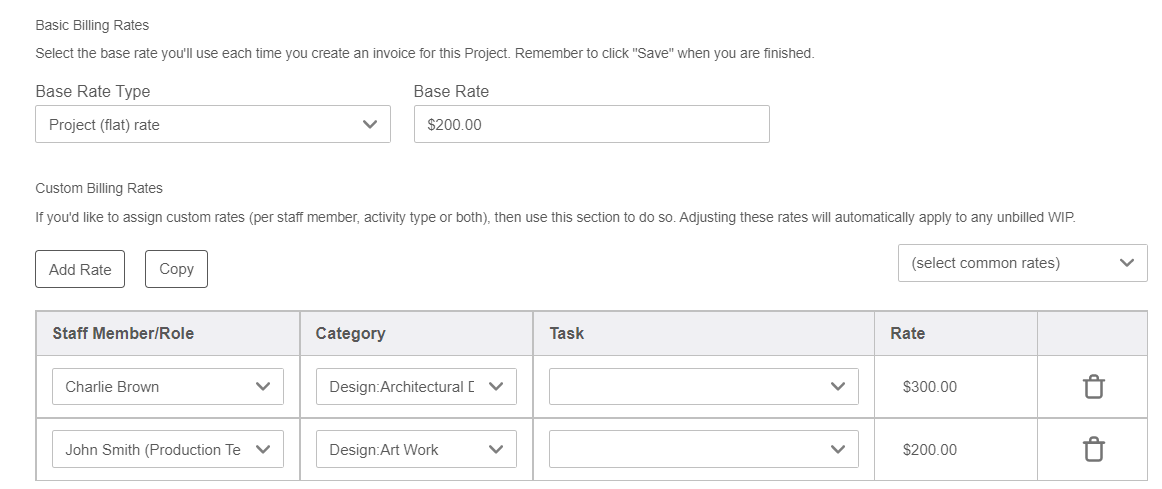The width and height of the screenshot is (1162, 489).
Task: Click the Rate column header
Action: click(907, 333)
